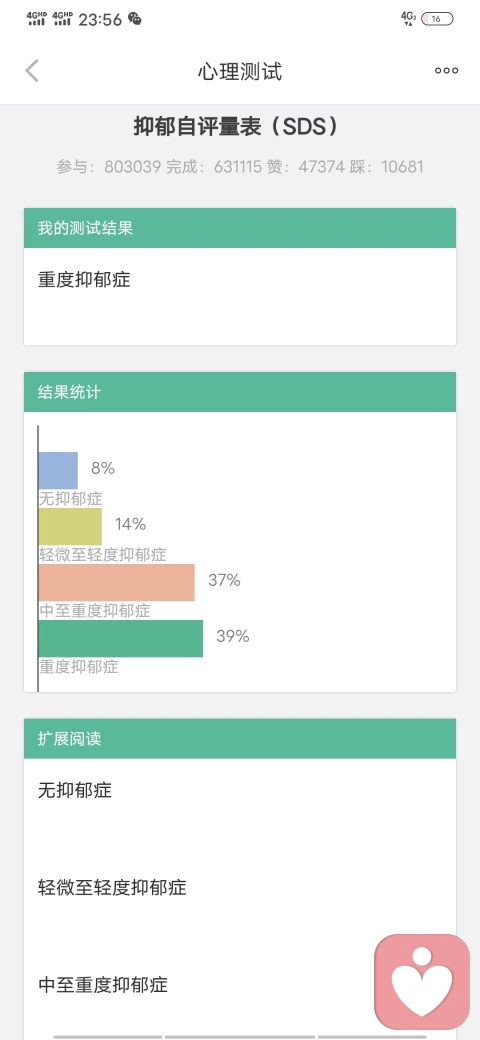The height and width of the screenshot is (1040, 480).
Task: Tap the back arrow icon
Action: [x=32, y=71]
